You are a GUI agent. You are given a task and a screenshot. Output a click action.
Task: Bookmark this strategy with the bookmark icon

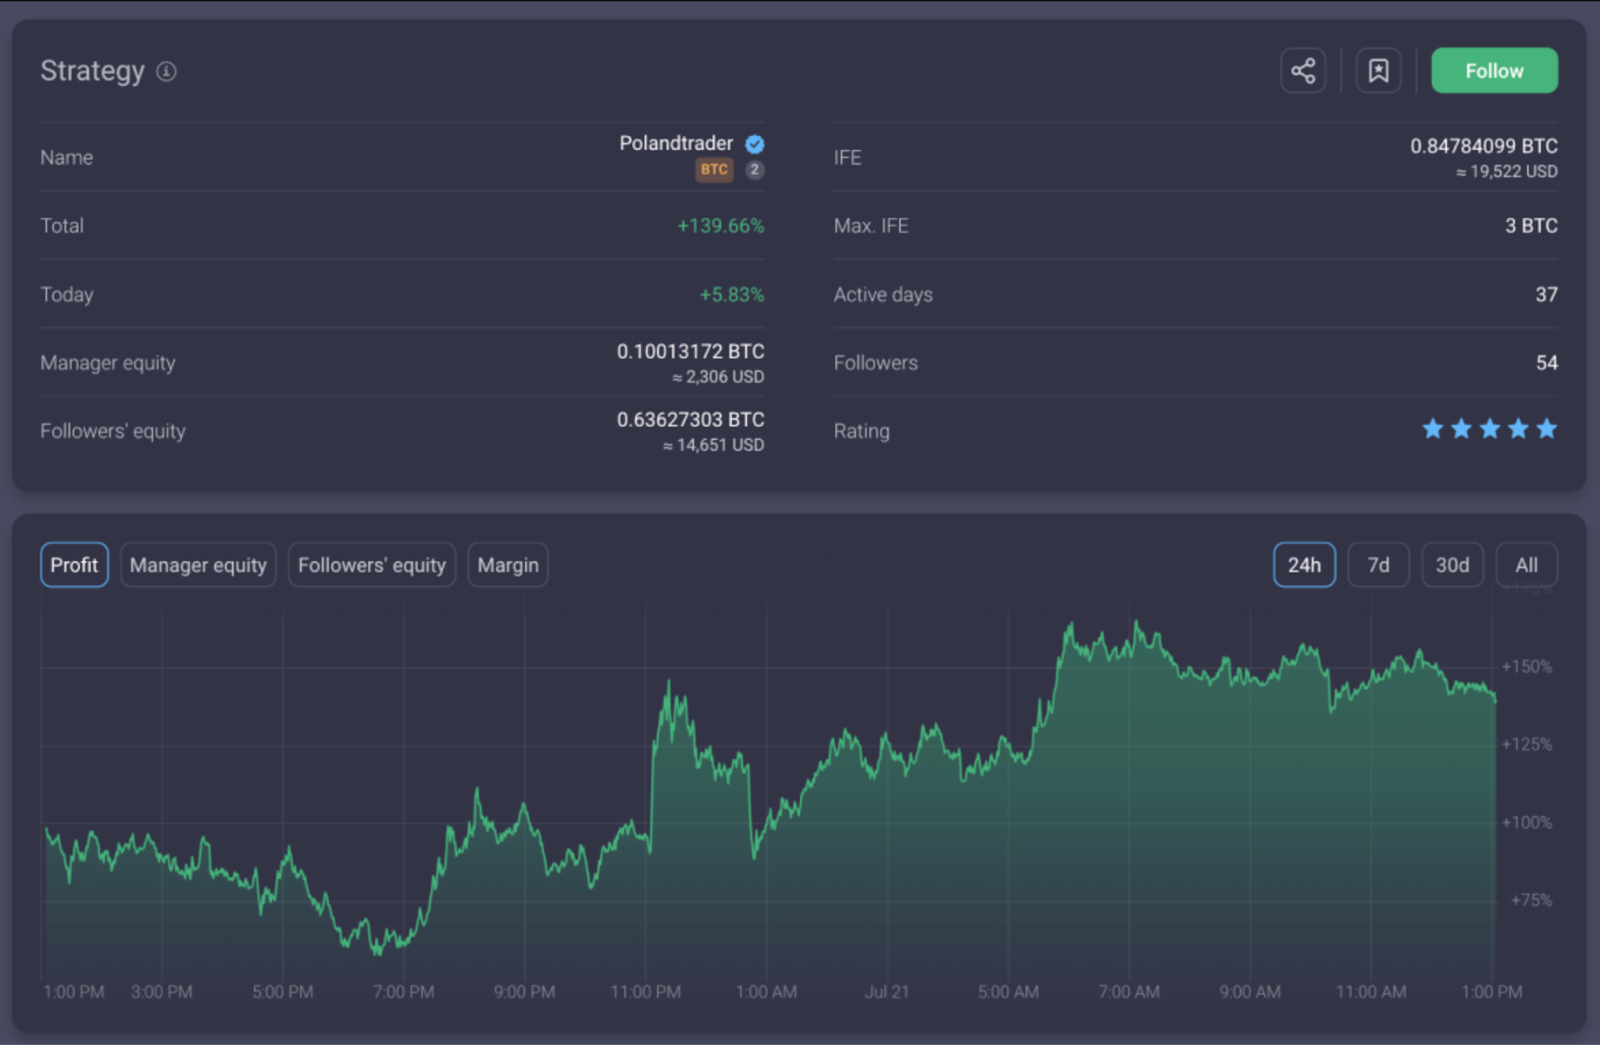1378,71
